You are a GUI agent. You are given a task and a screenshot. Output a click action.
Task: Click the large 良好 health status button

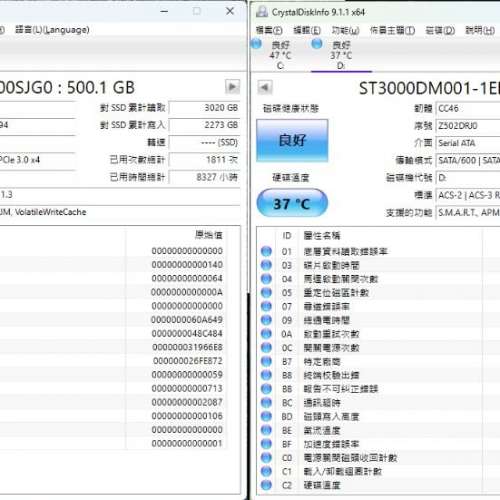(x=292, y=140)
